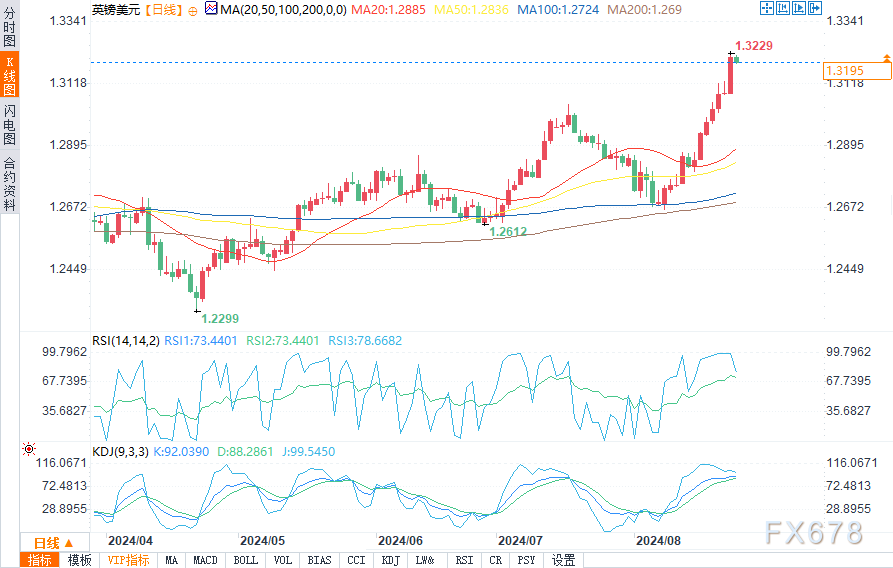Switch to K线图 side tab

[10, 75]
